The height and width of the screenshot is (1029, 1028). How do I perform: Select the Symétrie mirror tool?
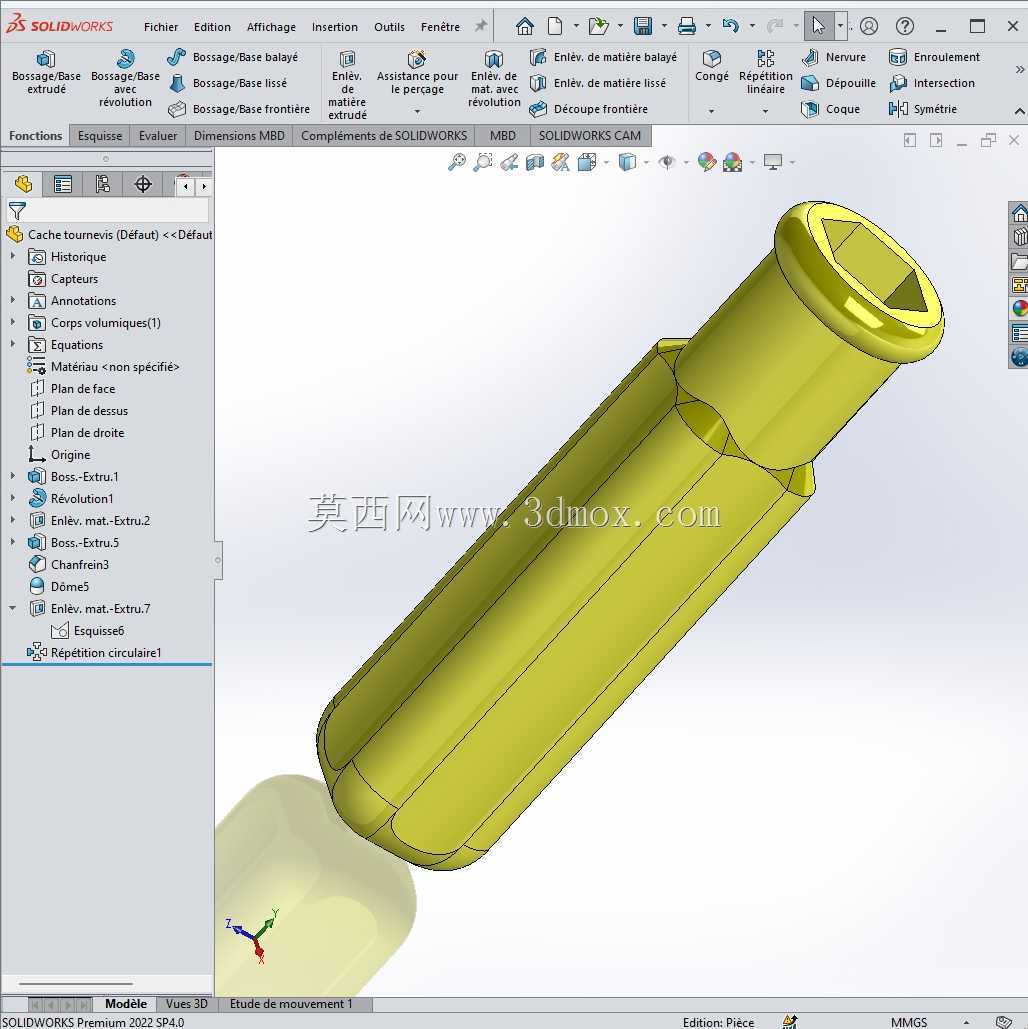[x=923, y=109]
